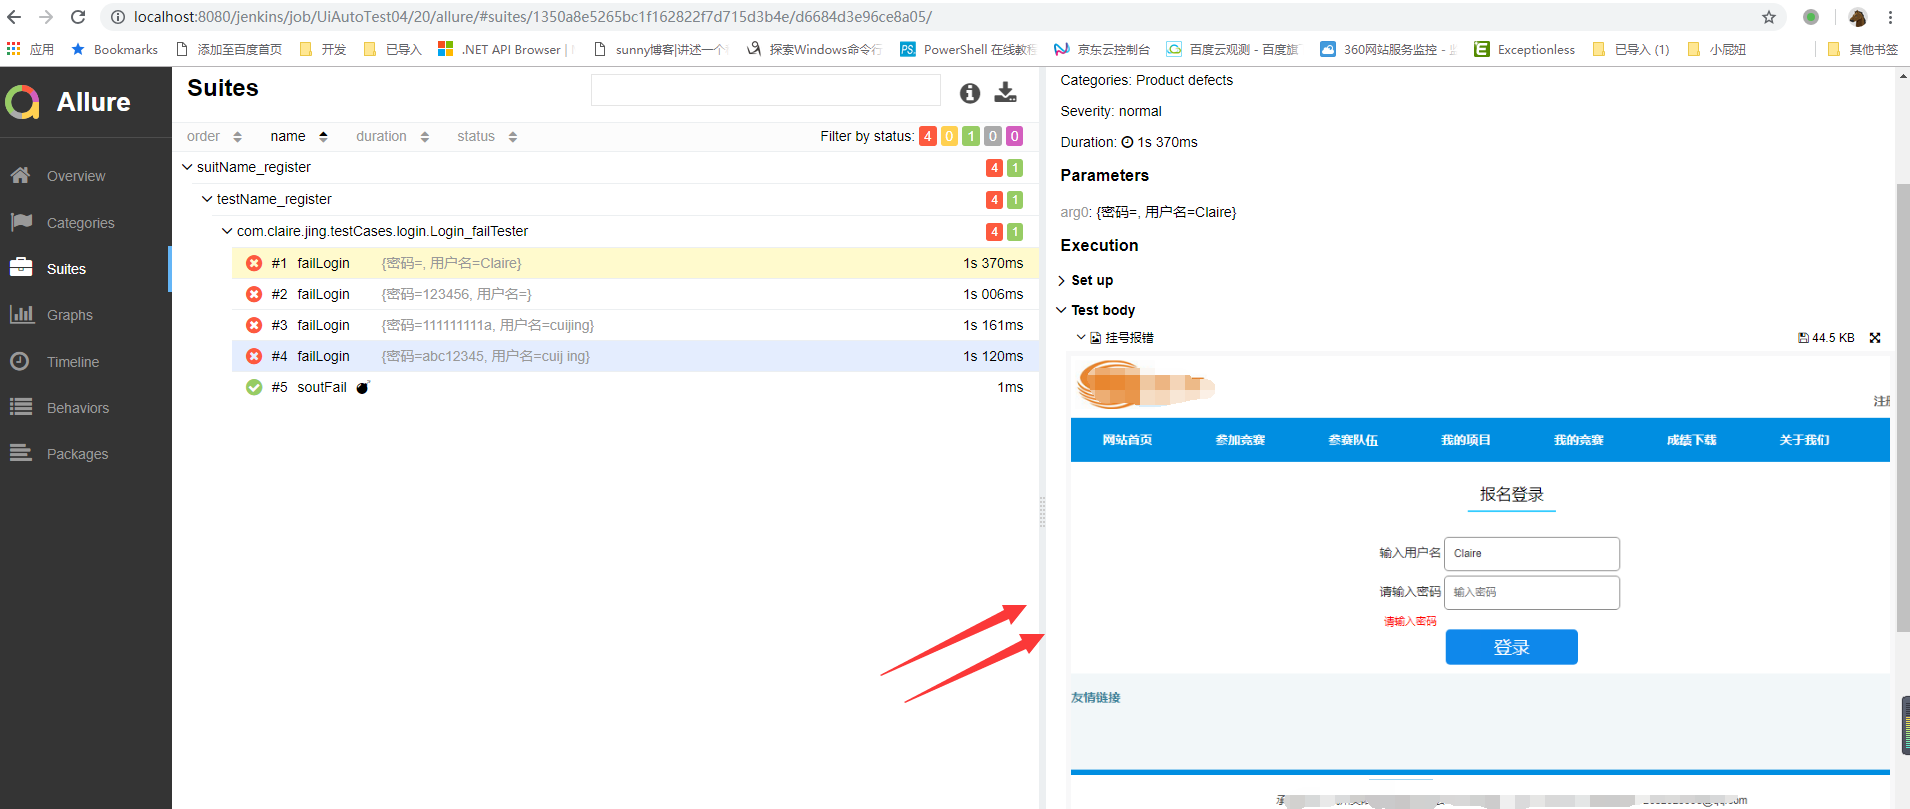The width and height of the screenshot is (1910, 809).
Task: Collapse the Login_failTester class node
Action: click(x=227, y=231)
